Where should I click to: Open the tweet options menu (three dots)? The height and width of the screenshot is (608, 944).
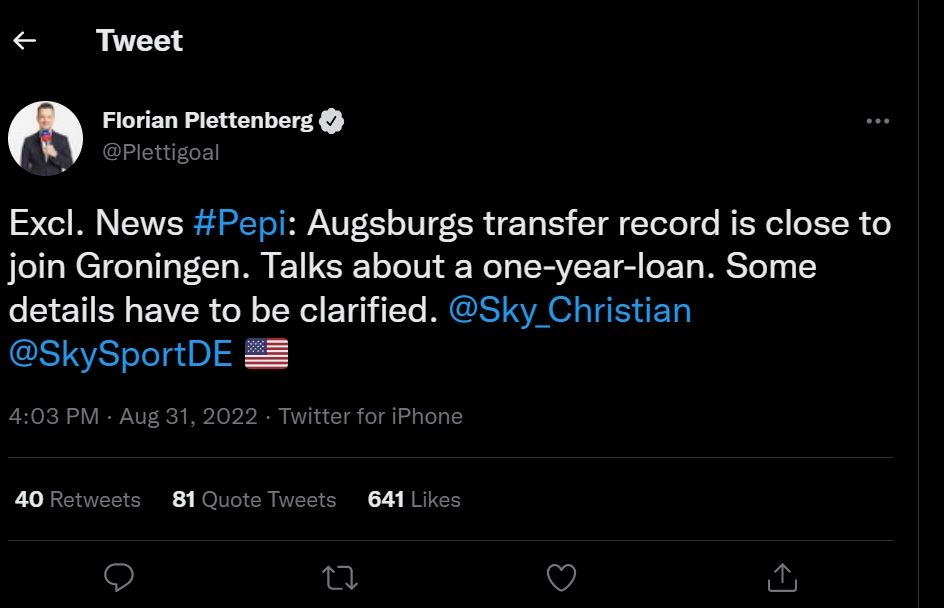(878, 120)
